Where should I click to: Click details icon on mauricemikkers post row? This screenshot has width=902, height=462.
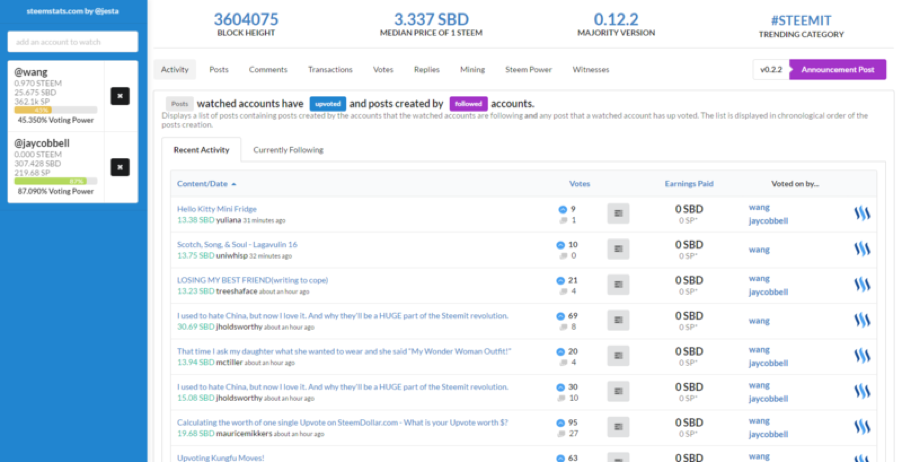618,427
